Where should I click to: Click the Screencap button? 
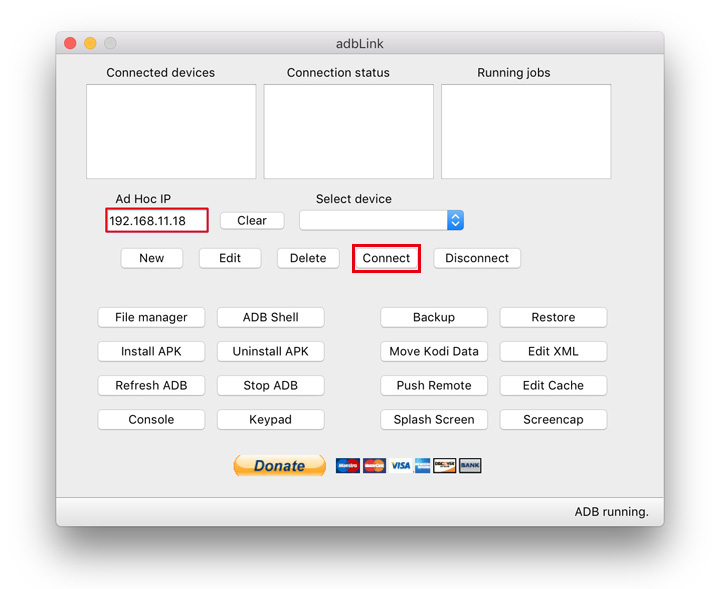[553, 419]
